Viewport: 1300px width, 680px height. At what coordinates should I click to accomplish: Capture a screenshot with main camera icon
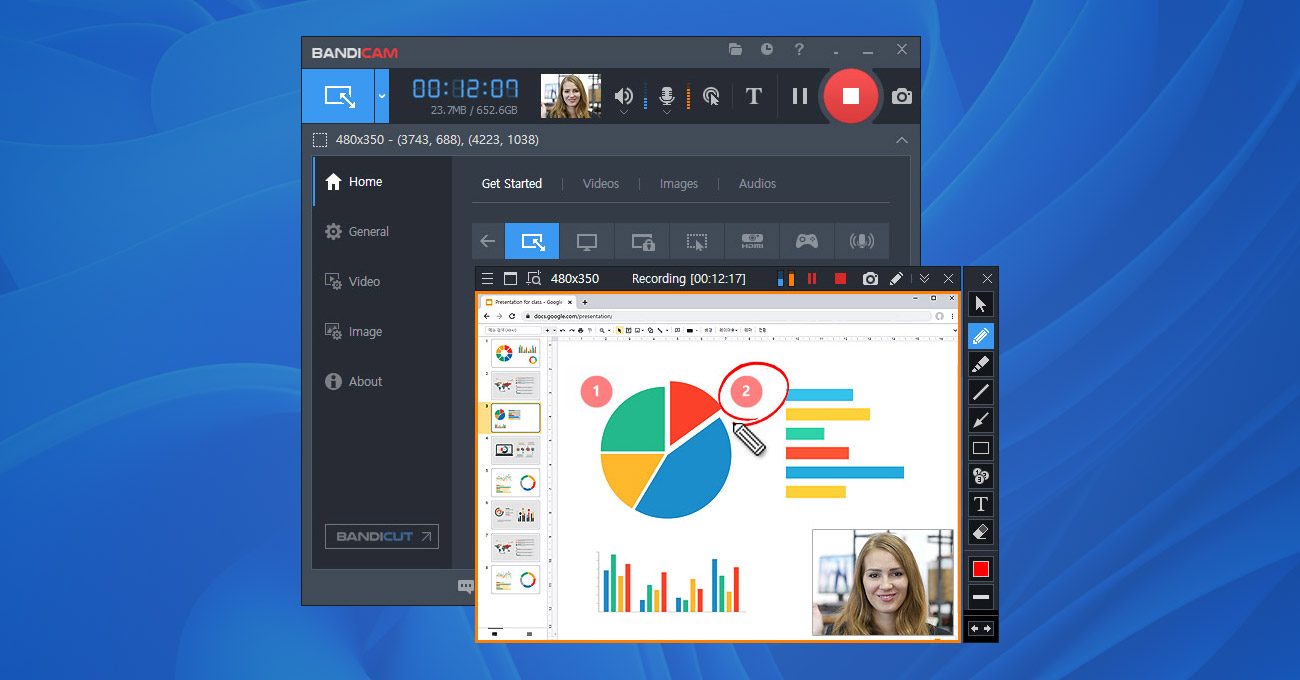(902, 96)
